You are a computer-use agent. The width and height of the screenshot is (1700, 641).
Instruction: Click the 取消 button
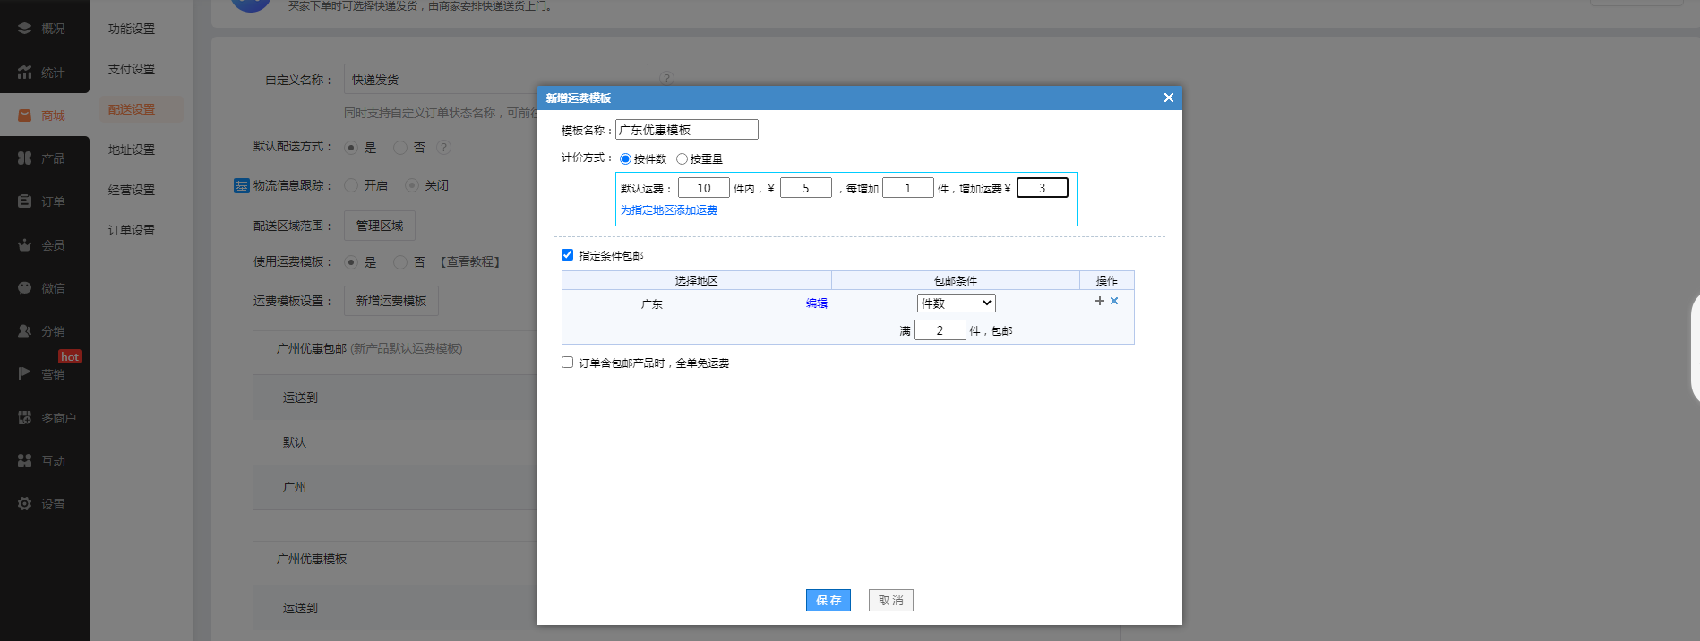pos(891,600)
